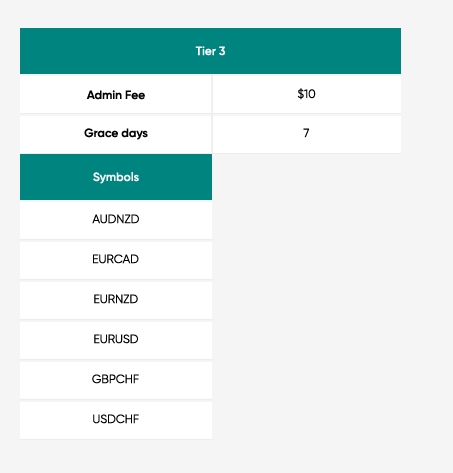Click the USDCHF text
The width and height of the screenshot is (453, 473).
click(x=116, y=419)
